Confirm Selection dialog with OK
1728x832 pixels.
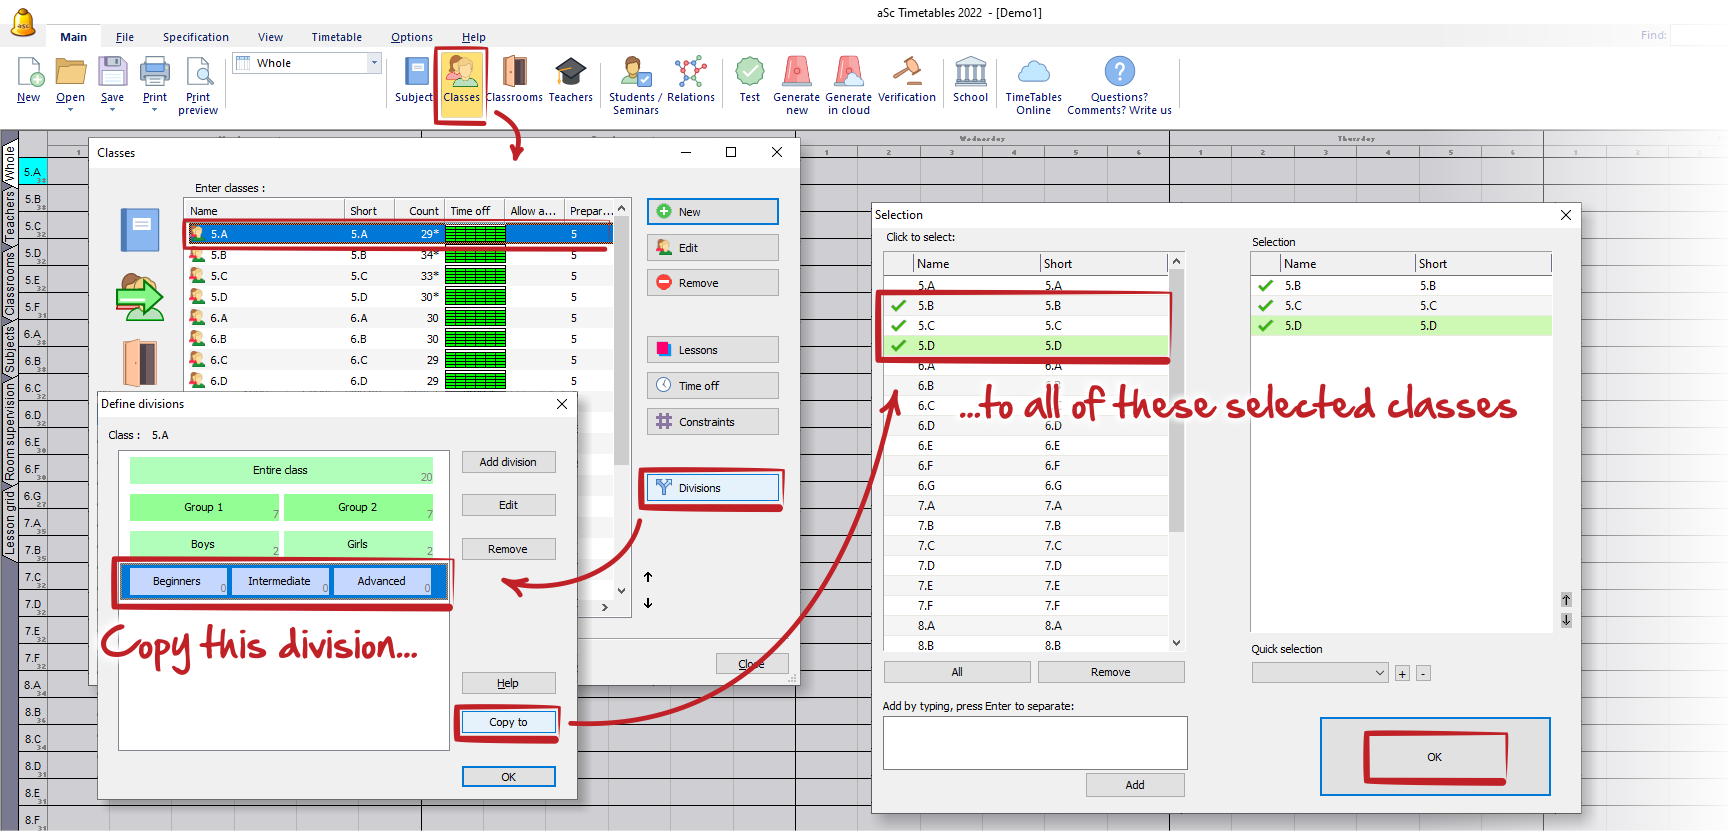pos(1435,757)
